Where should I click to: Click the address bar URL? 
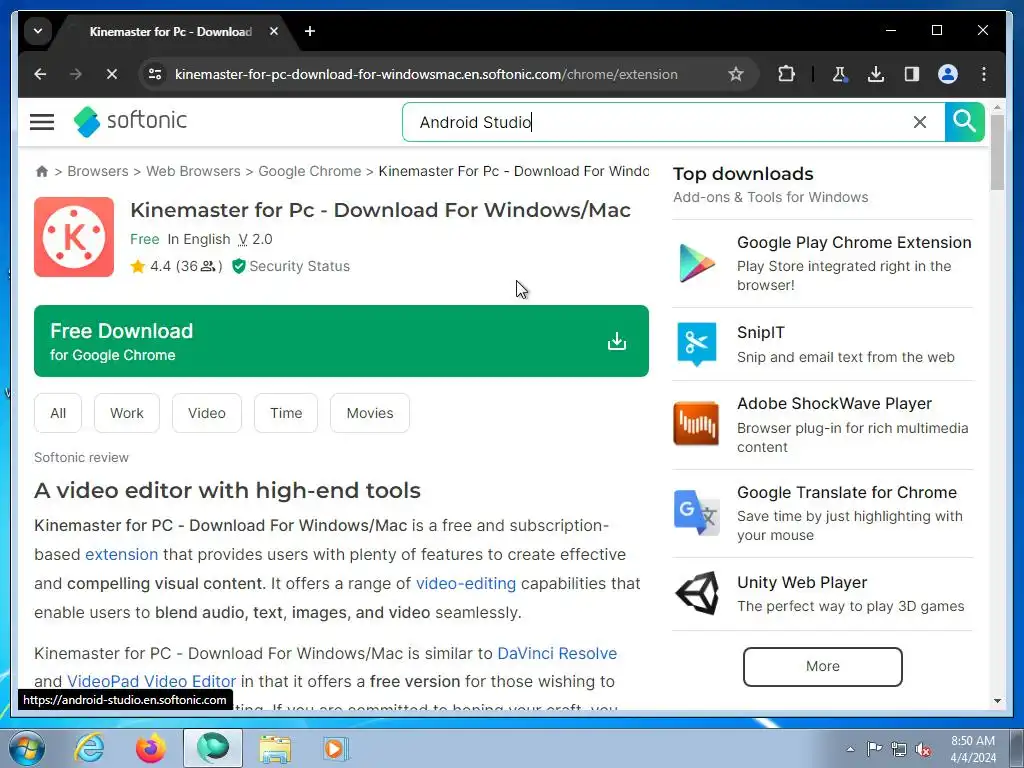point(426,74)
